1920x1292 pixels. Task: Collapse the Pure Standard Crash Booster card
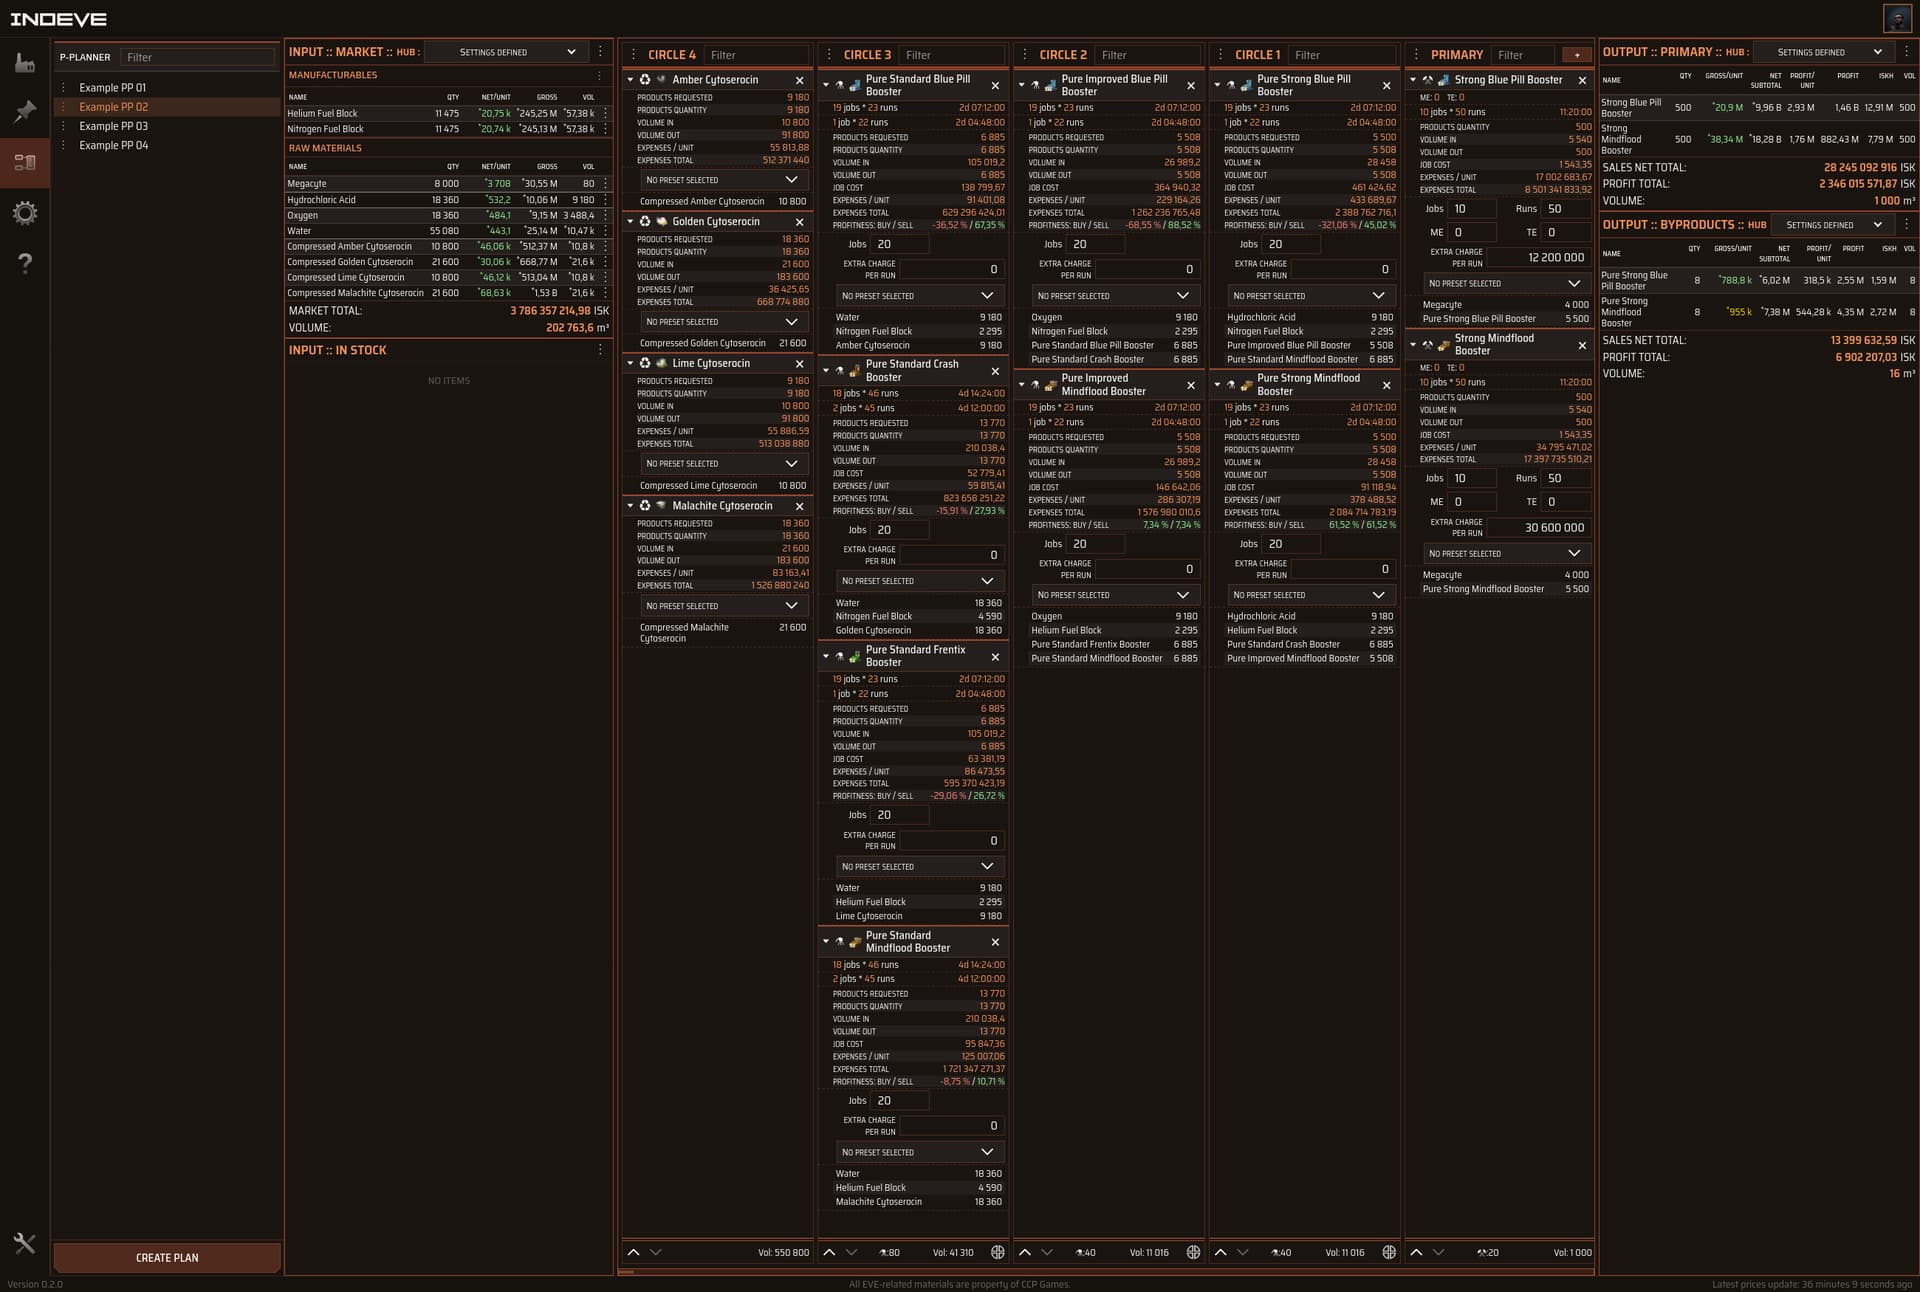(x=826, y=371)
